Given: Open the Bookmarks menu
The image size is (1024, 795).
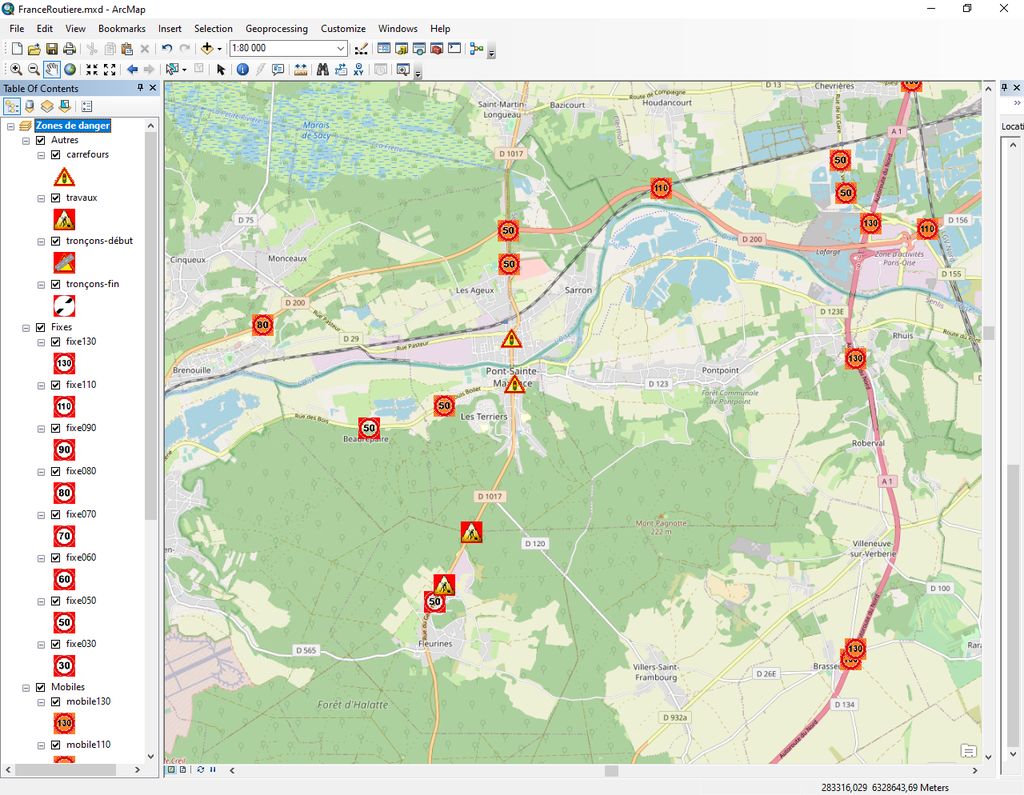Looking at the screenshot, I should (121, 29).
